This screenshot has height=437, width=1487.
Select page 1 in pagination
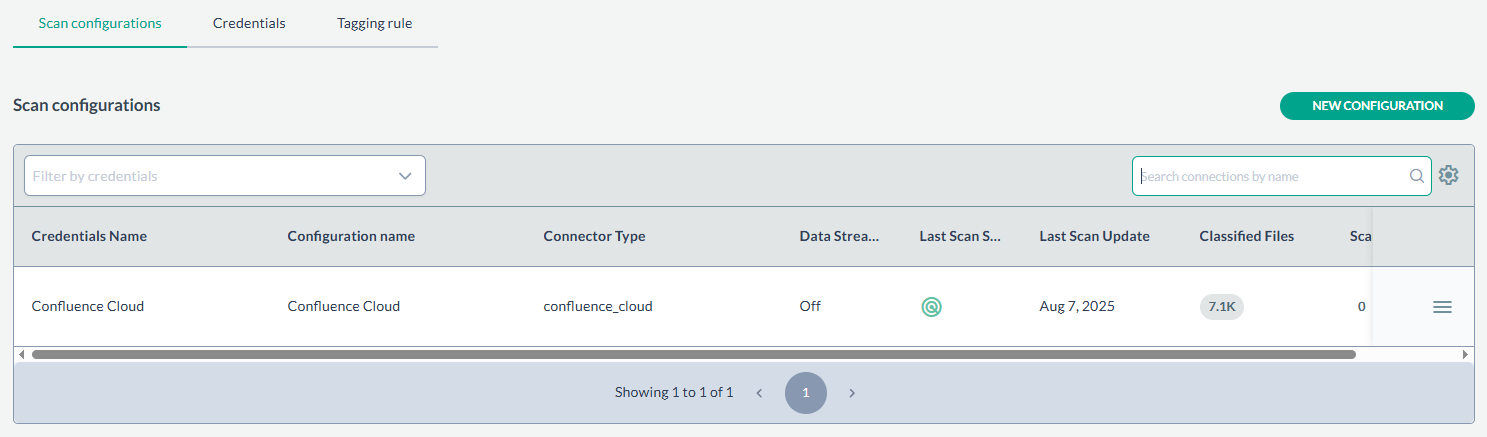pos(806,393)
